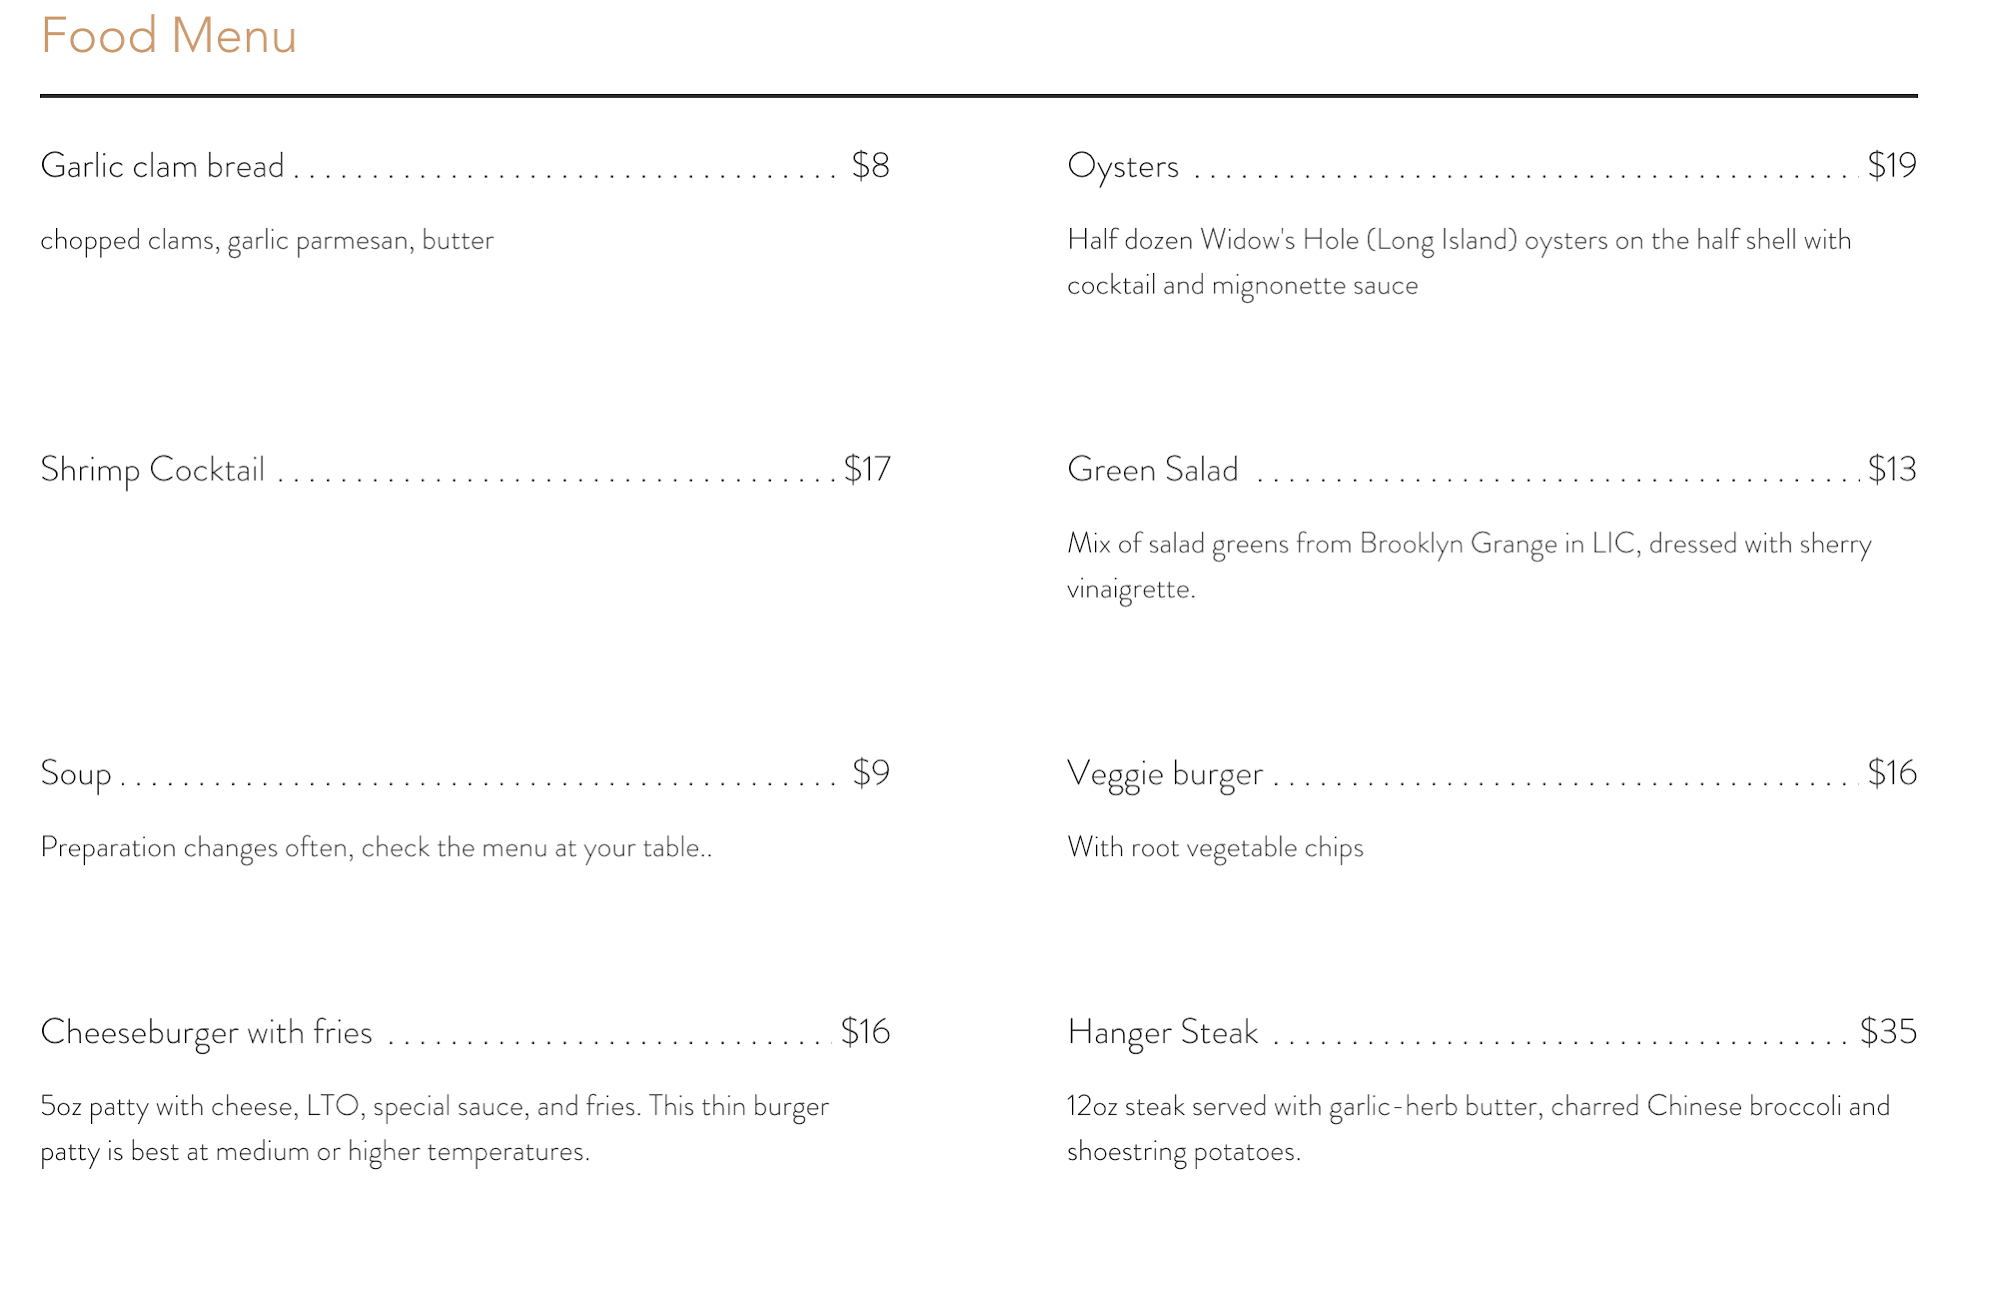This screenshot has height=1289, width=2000.
Task: Select the Shrimp Cocktail item title
Action: 152,470
